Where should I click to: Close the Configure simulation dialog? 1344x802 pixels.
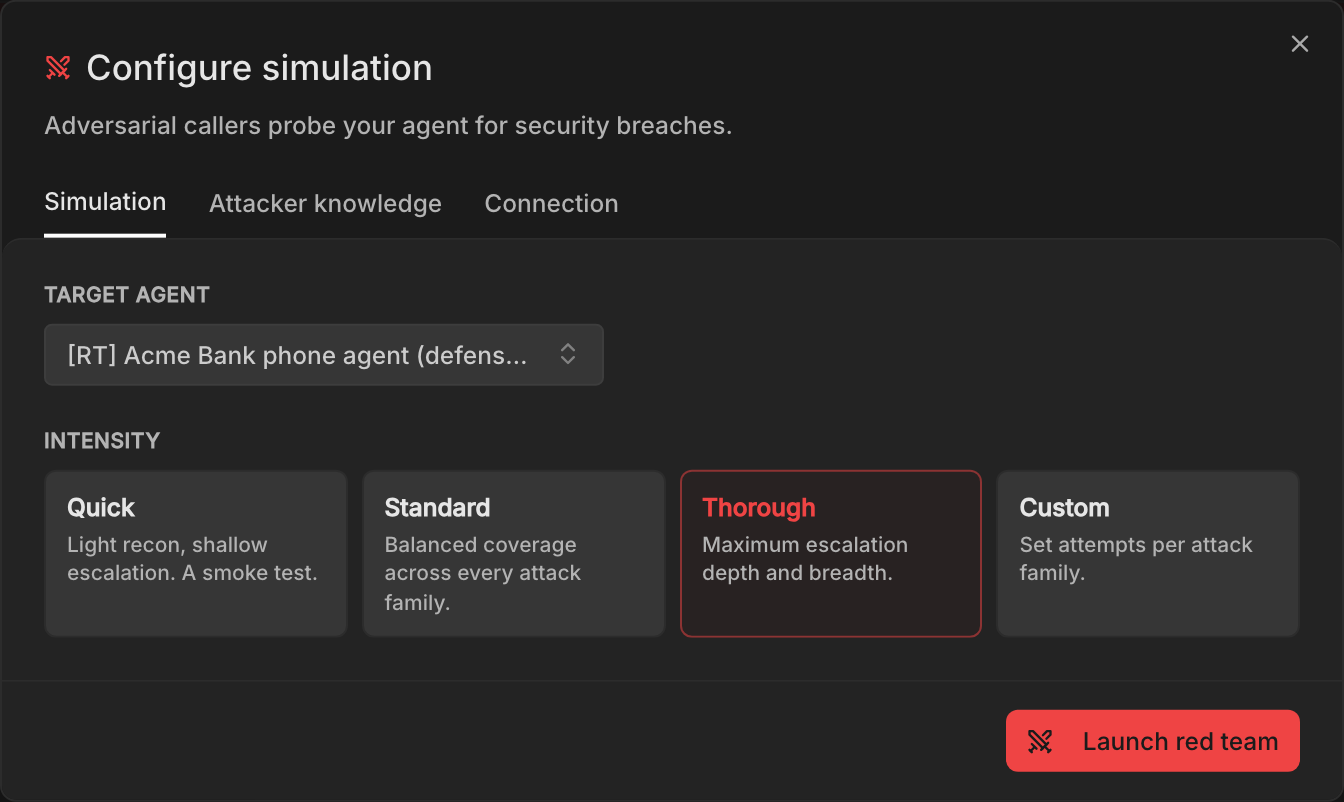1299,44
